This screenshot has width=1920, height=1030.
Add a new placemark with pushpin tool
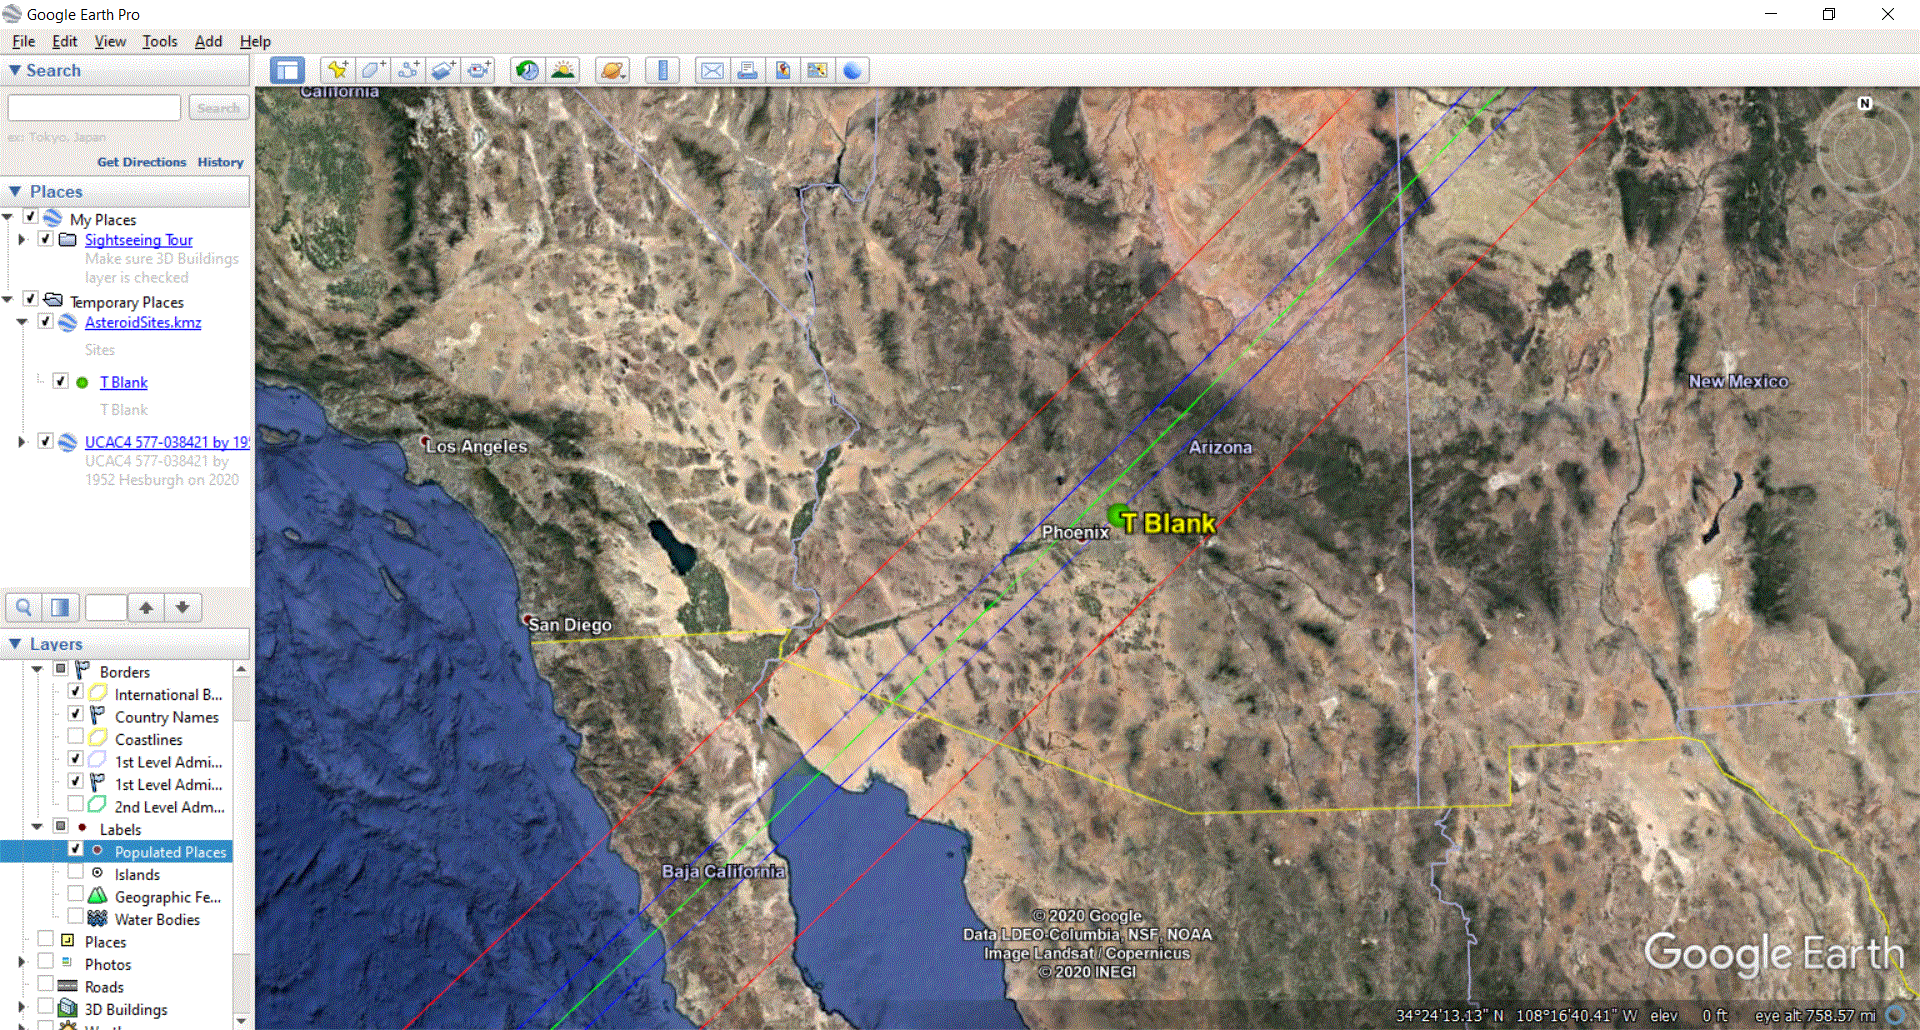[x=337, y=70]
